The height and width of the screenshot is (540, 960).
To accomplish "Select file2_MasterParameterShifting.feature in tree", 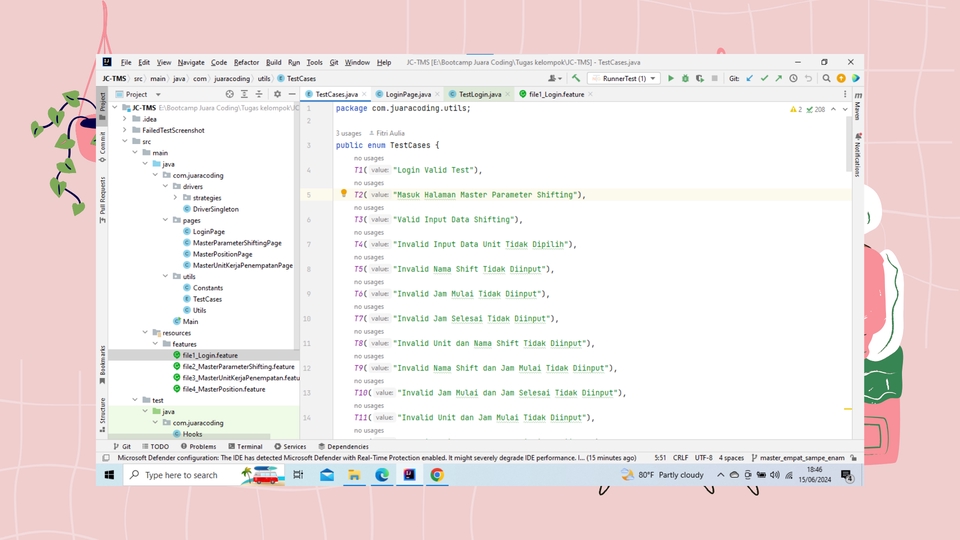I will click(238, 366).
